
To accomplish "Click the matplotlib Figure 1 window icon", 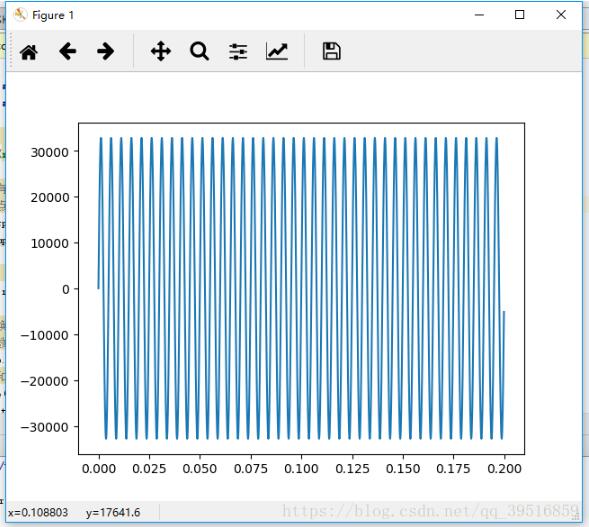I will (x=20, y=15).
